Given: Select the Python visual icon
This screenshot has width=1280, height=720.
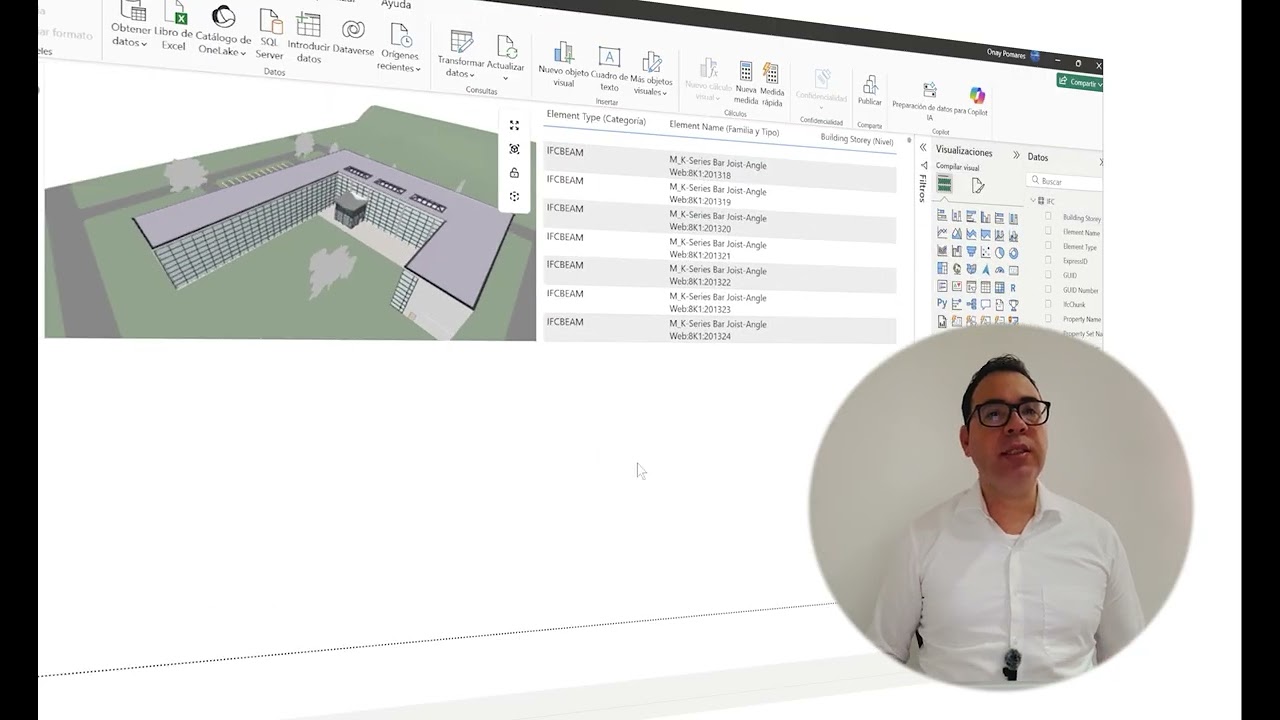Looking at the screenshot, I should point(942,303).
